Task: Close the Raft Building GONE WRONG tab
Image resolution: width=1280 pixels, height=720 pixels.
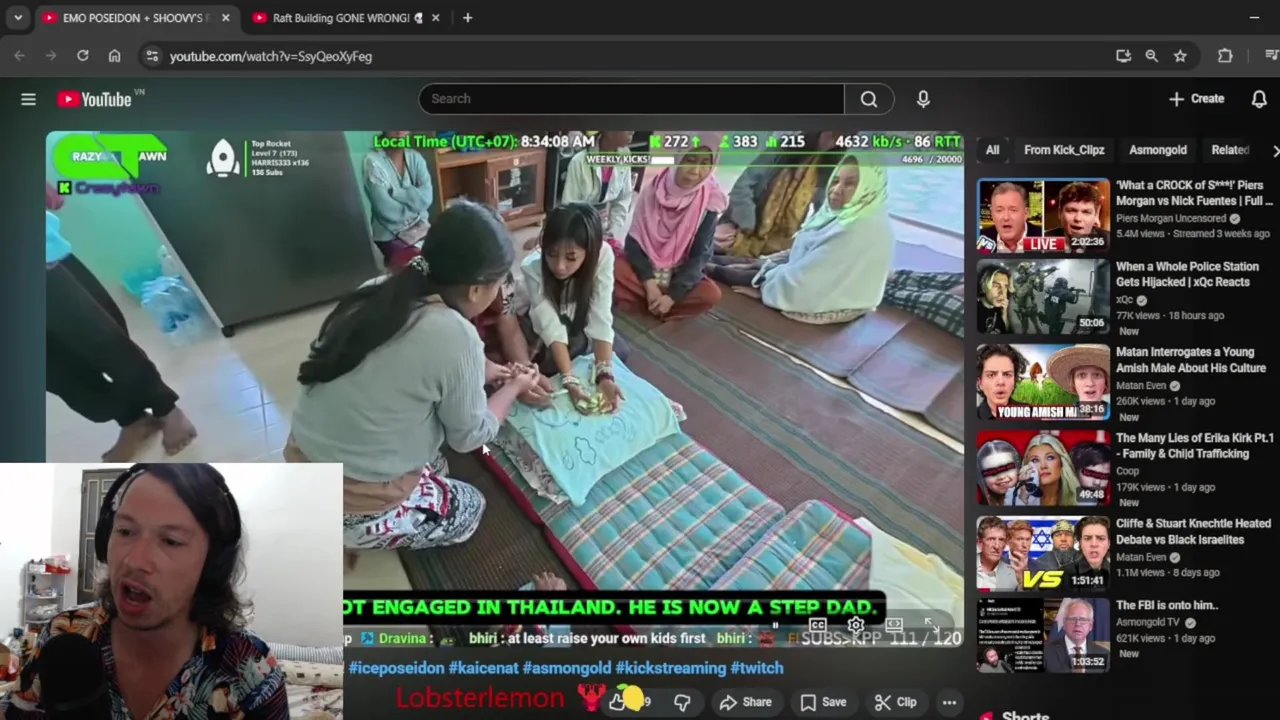Action: pyautogui.click(x=435, y=18)
